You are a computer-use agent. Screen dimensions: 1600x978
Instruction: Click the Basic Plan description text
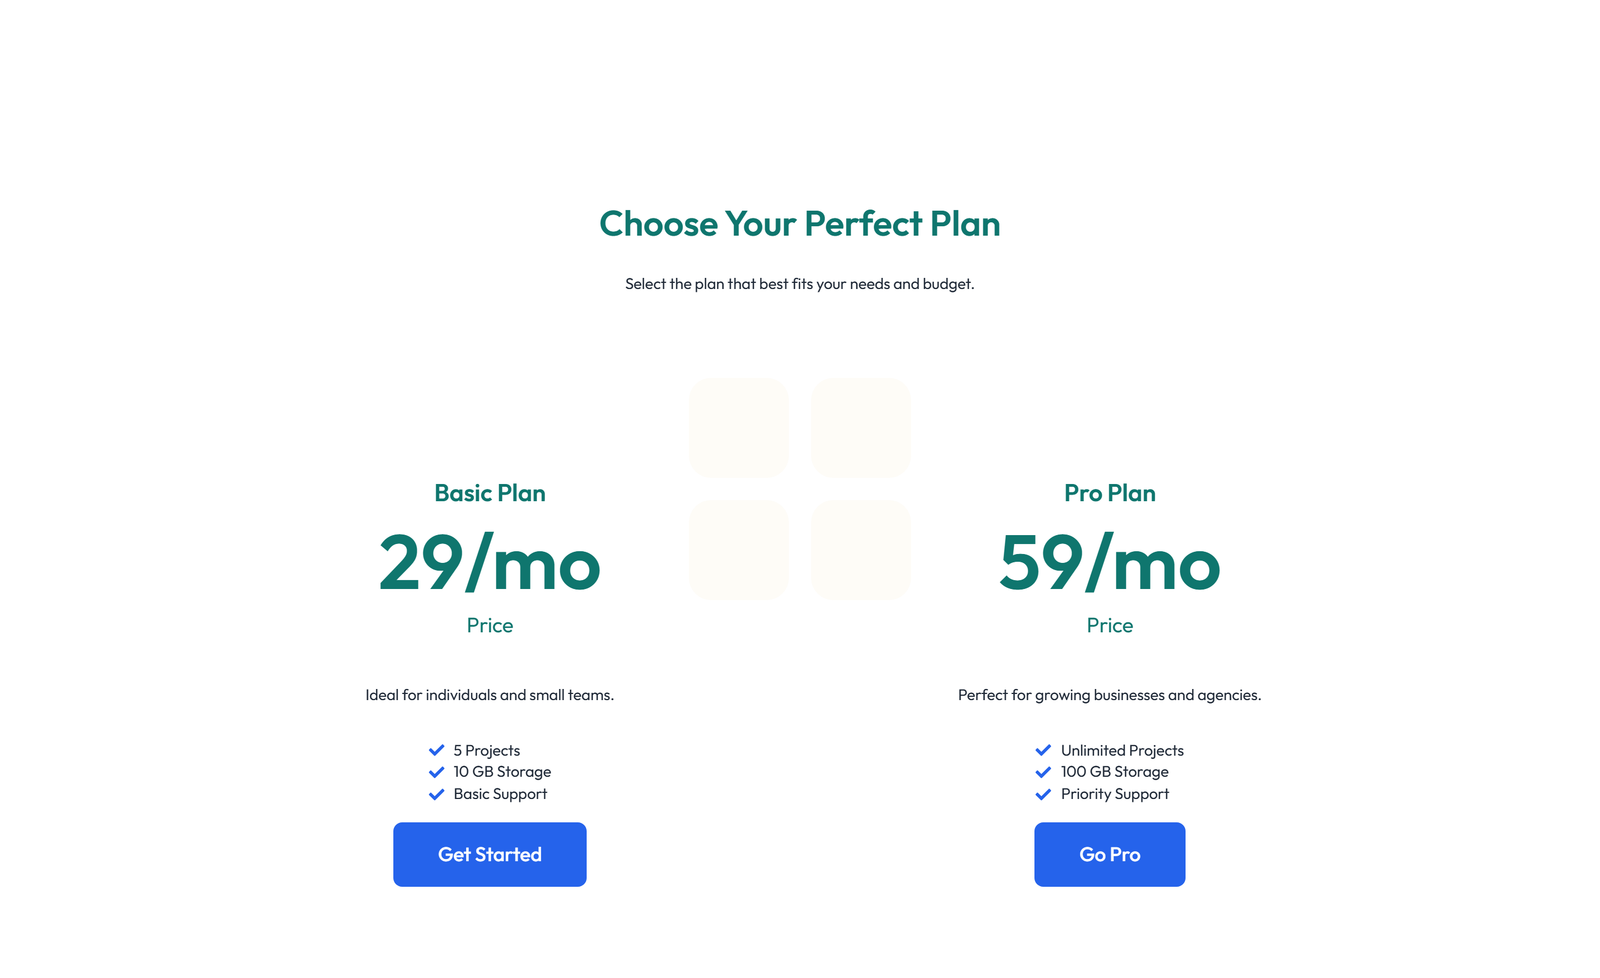click(490, 695)
